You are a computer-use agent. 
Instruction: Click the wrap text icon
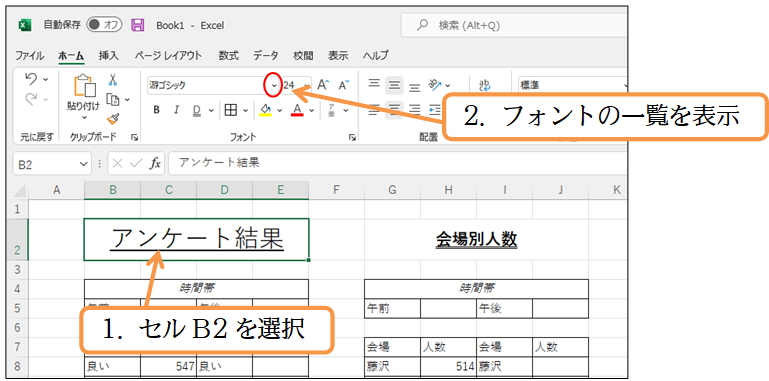[485, 85]
